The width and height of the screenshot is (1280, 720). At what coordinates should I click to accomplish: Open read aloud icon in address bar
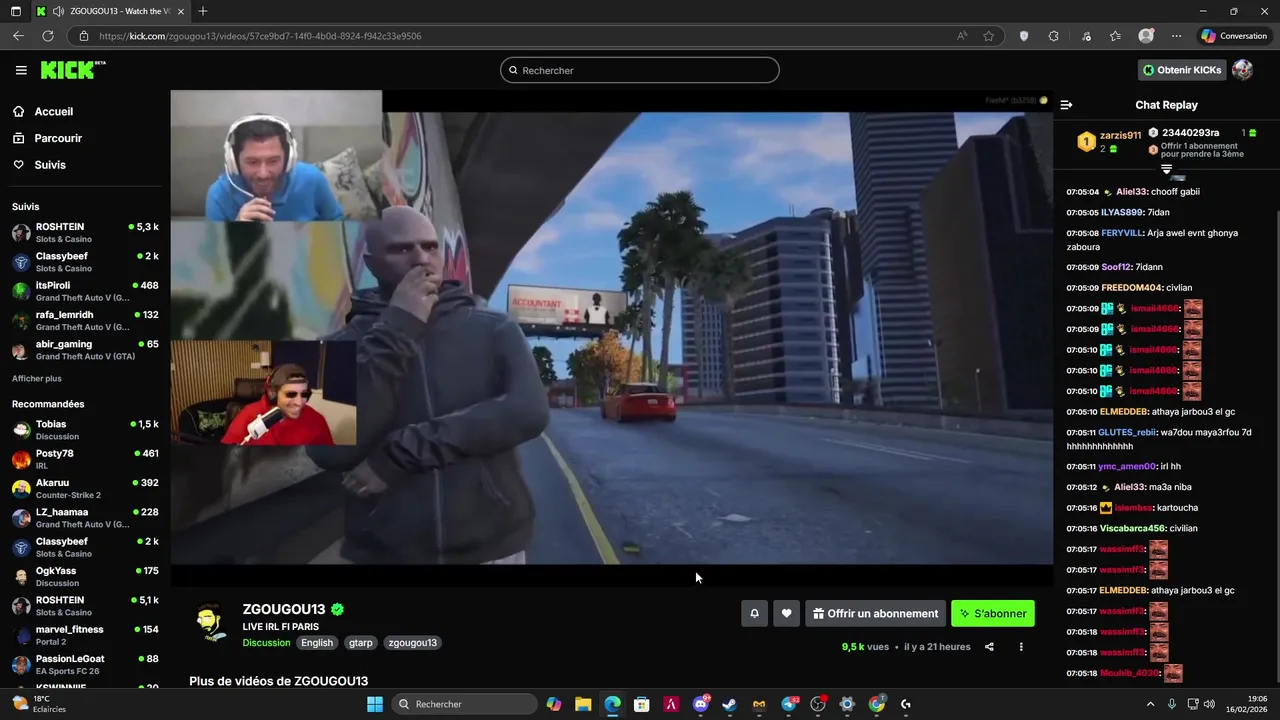[962, 36]
